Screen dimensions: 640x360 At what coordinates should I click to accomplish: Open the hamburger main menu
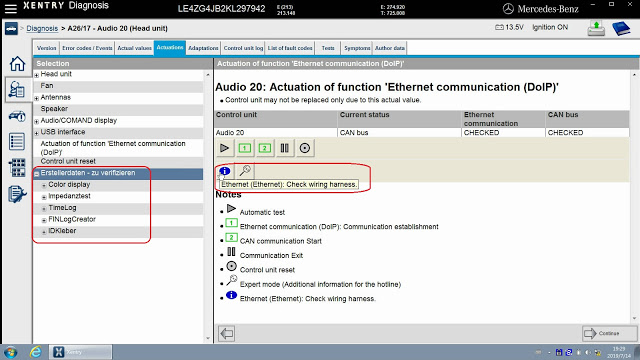click(10, 8)
